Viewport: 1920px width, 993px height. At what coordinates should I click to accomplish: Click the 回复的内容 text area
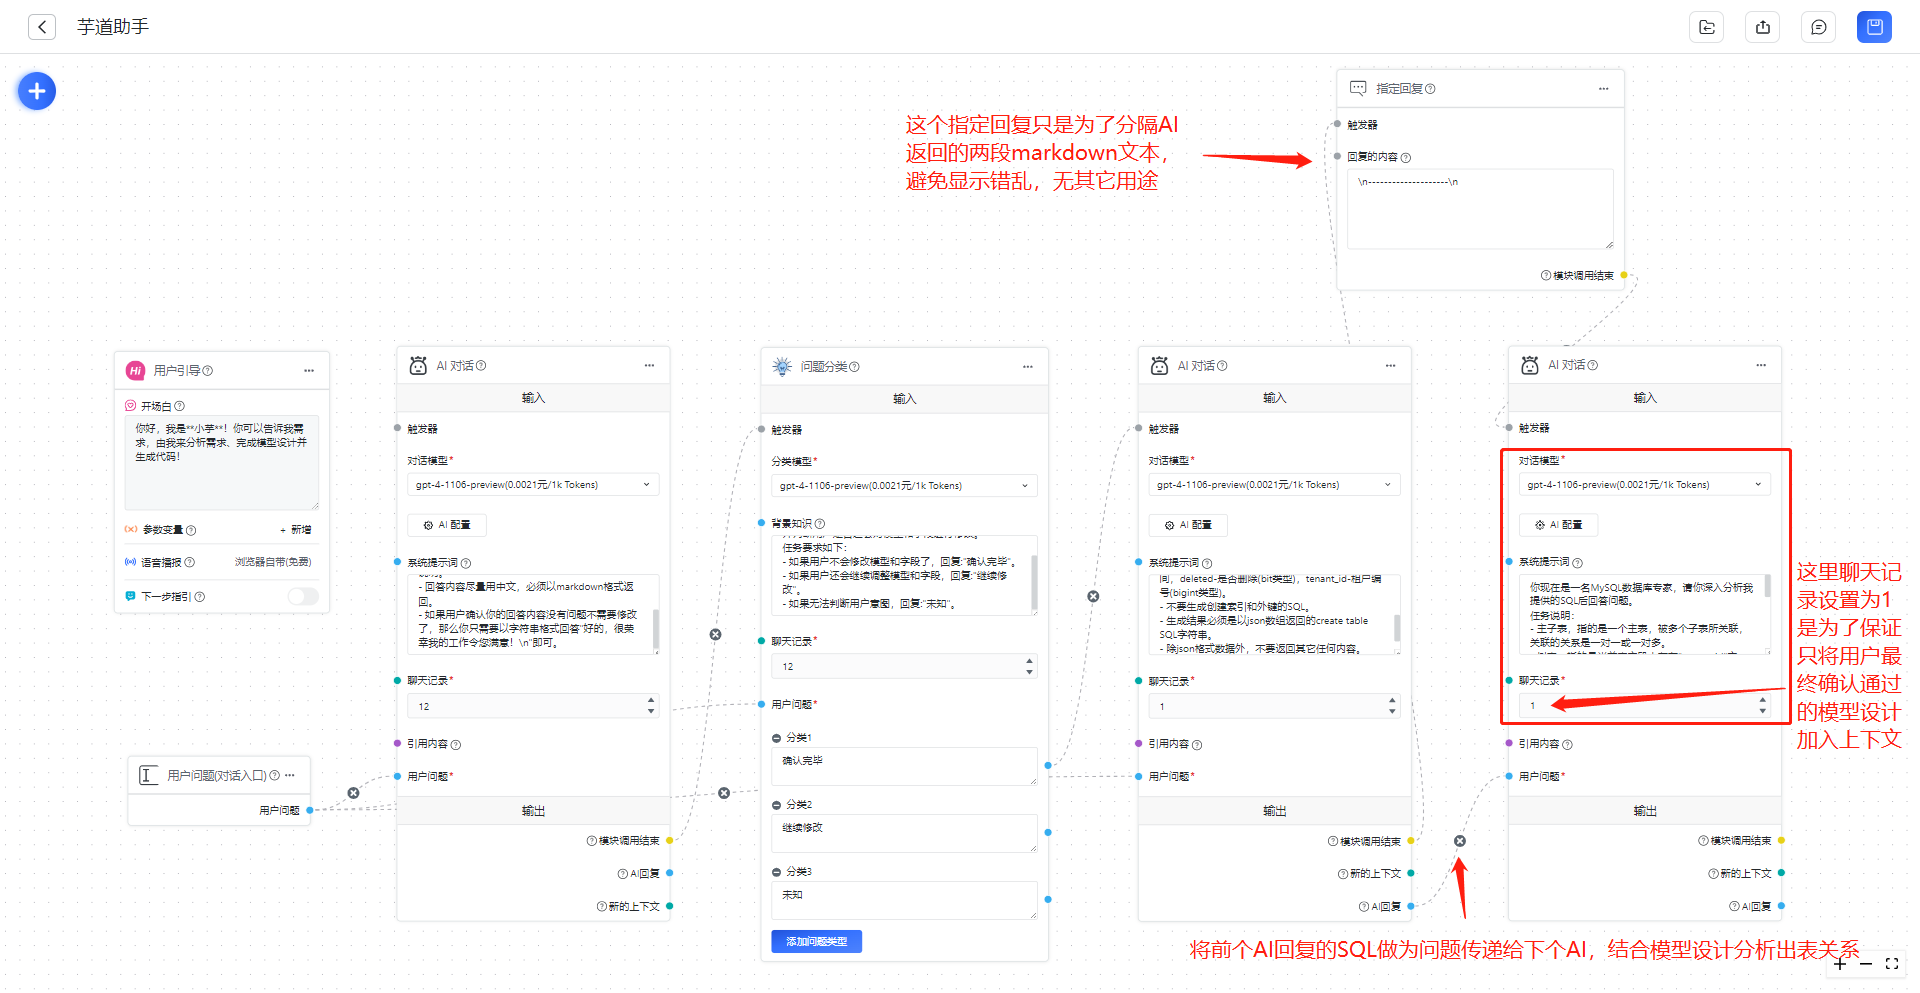pyautogui.click(x=1480, y=209)
